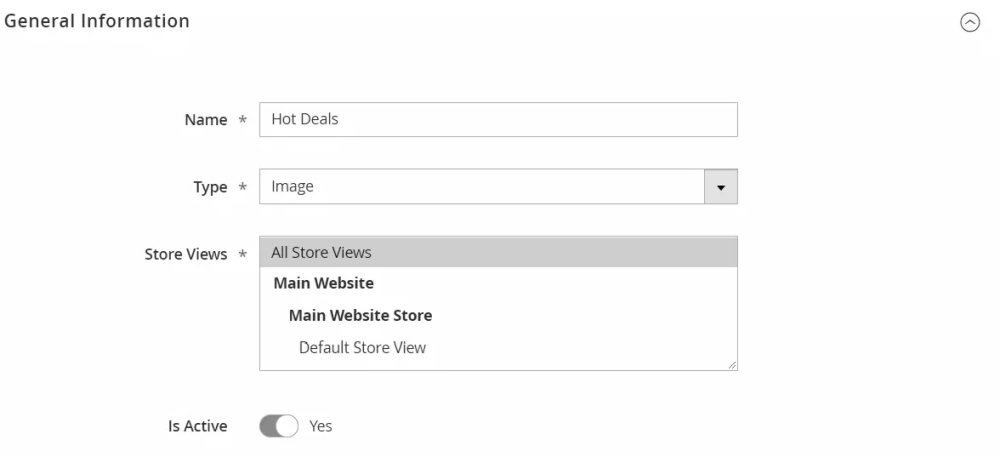The width and height of the screenshot is (1000, 457).
Task: Click the required asterisk next to Type
Action: tap(242, 188)
